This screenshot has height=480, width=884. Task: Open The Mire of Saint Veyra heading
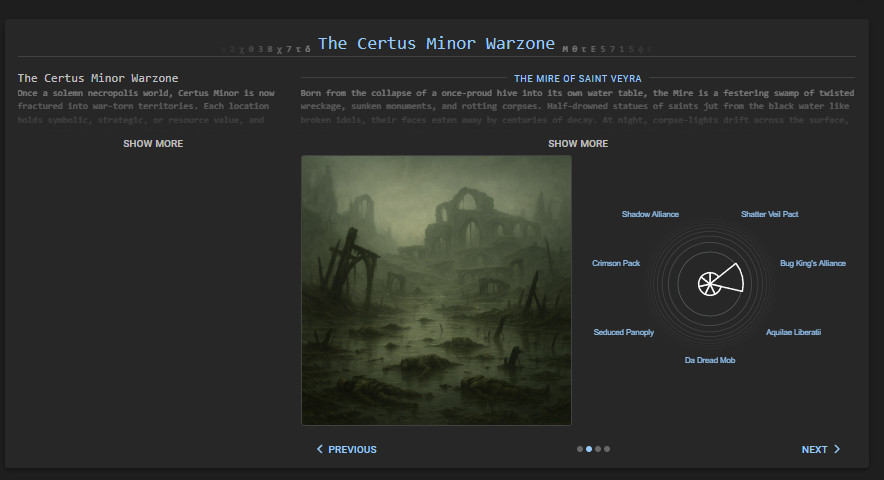pos(578,78)
